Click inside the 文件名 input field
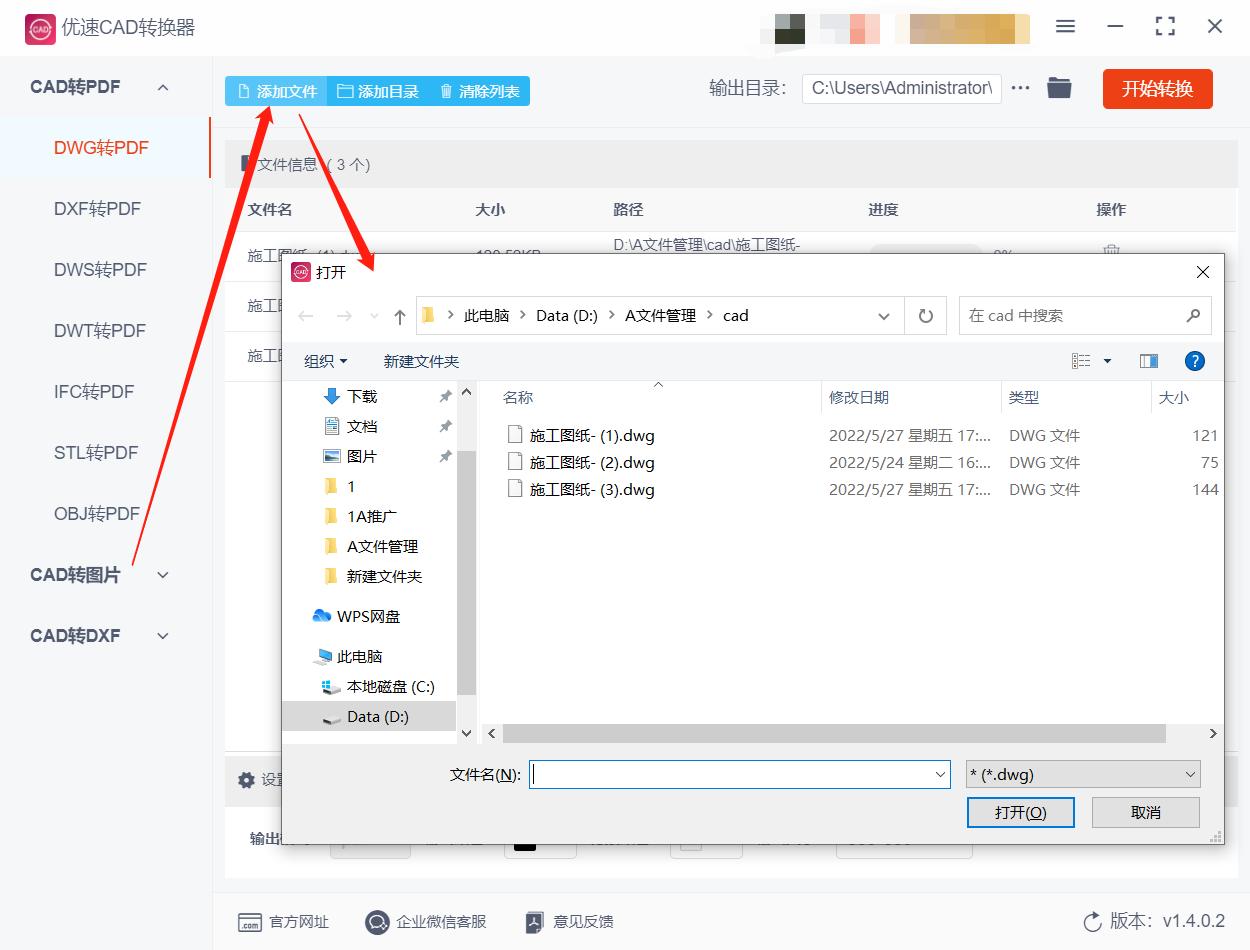This screenshot has width=1250, height=950. click(740, 774)
